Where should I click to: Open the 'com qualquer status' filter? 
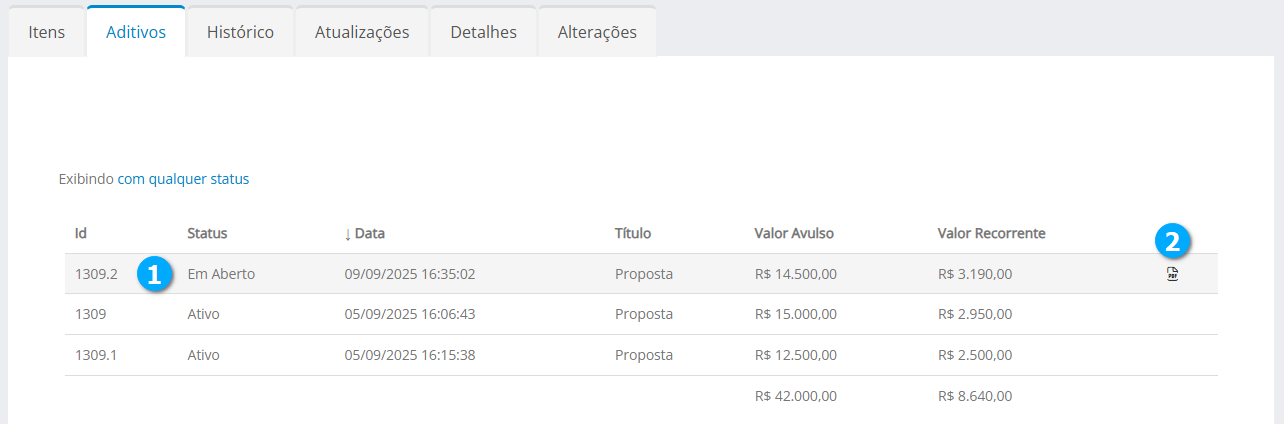pos(183,179)
